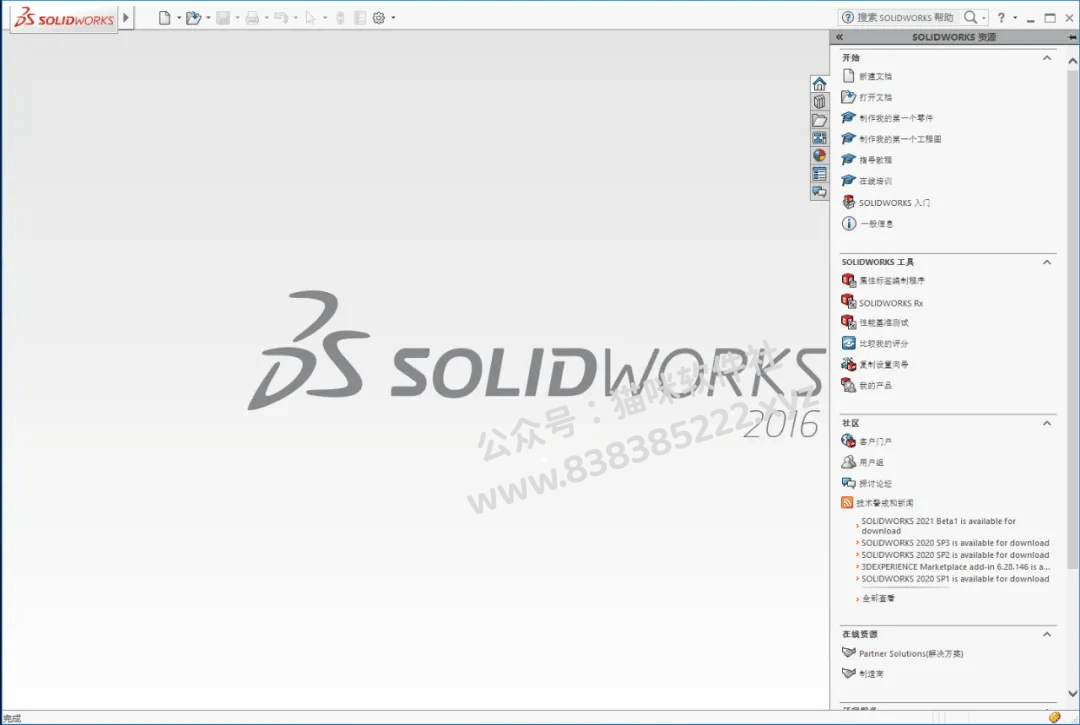Click the Print toolbar icon
Image resolution: width=1080 pixels, height=725 pixels.
(252, 18)
